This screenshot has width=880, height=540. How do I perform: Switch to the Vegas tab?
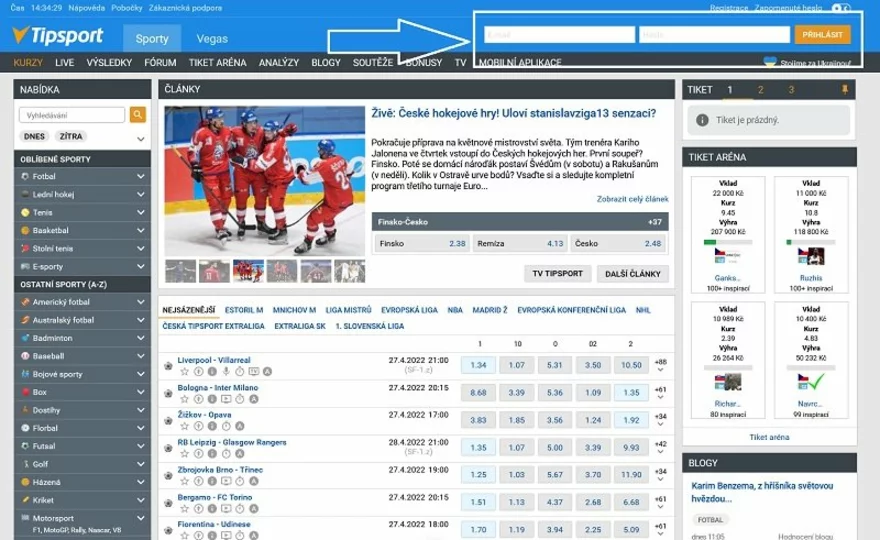212,39
